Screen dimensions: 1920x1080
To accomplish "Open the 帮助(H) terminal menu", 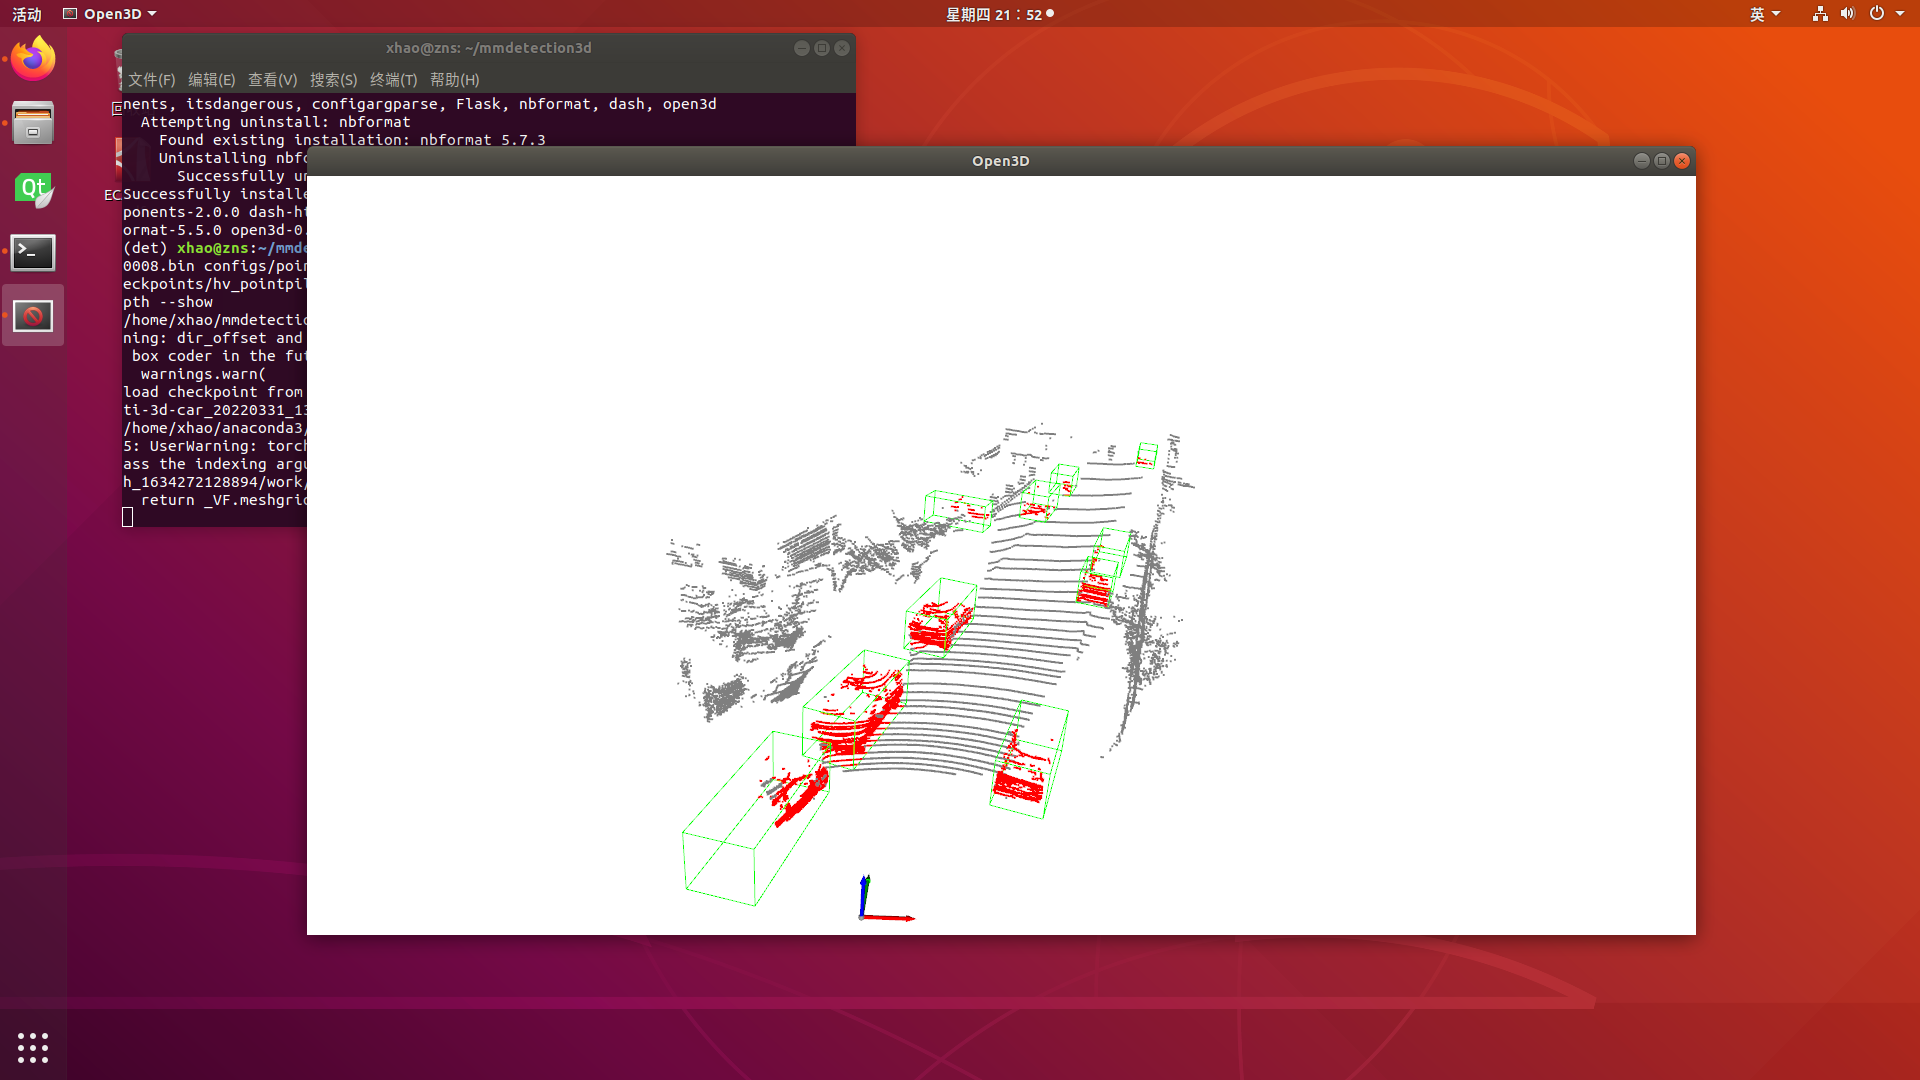I will 454,80.
